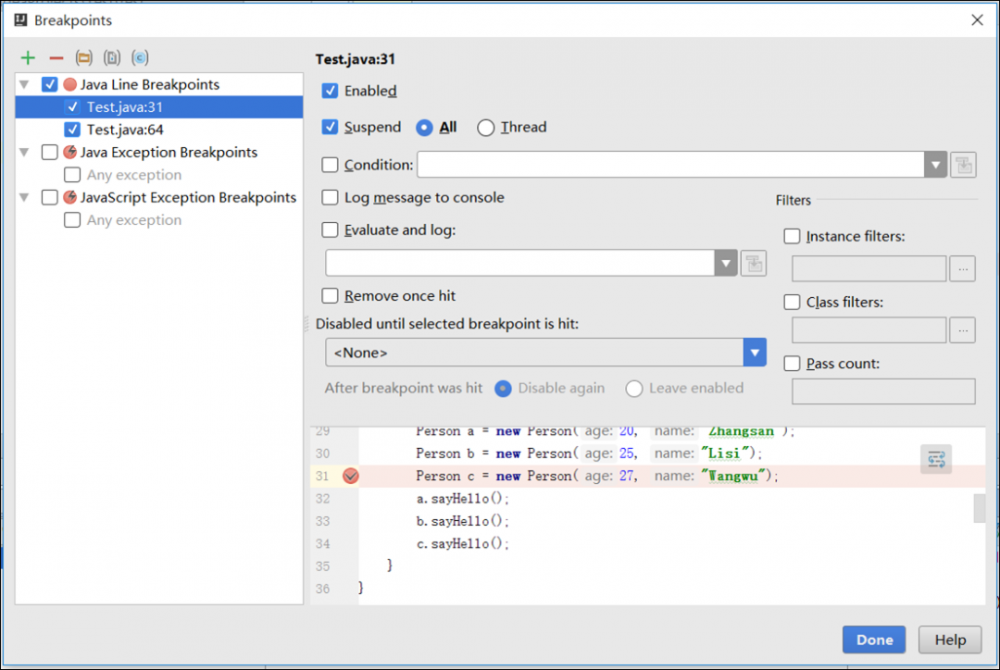Open the Help dialog
This screenshot has height=670, width=1000.
click(950, 639)
